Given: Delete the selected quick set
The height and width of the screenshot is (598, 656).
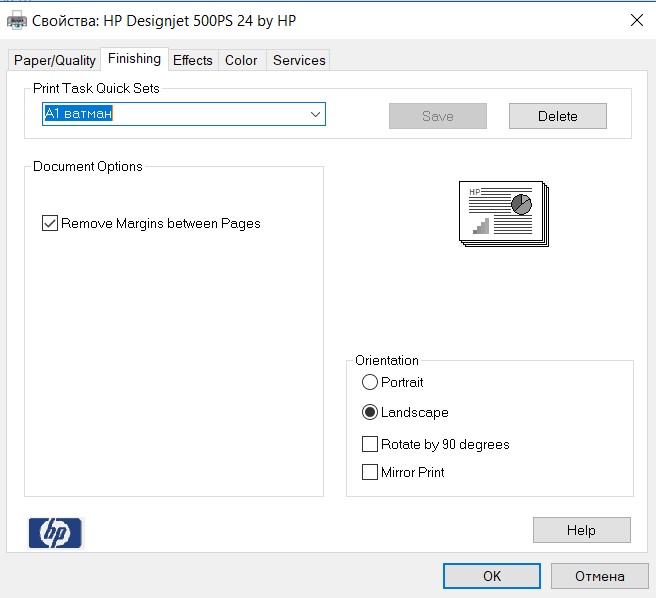Looking at the screenshot, I should coord(558,116).
